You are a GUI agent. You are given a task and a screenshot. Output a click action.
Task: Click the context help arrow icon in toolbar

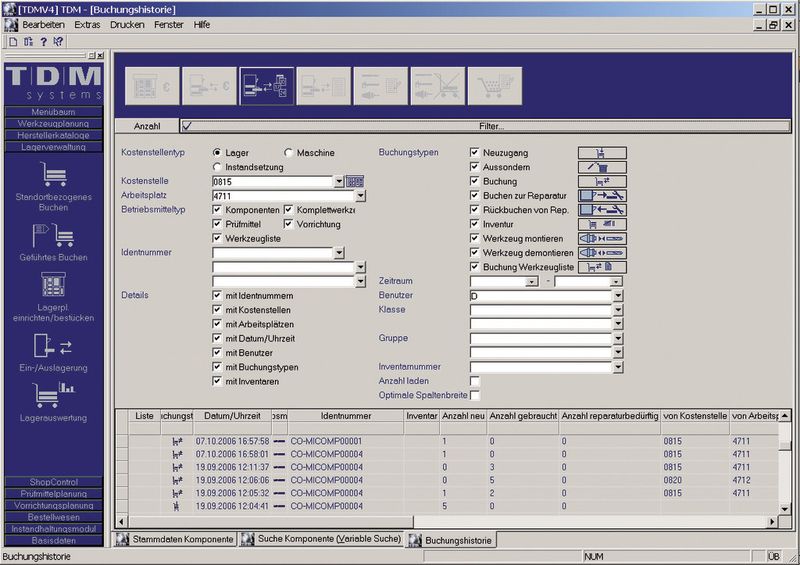(x=58, y=42)
